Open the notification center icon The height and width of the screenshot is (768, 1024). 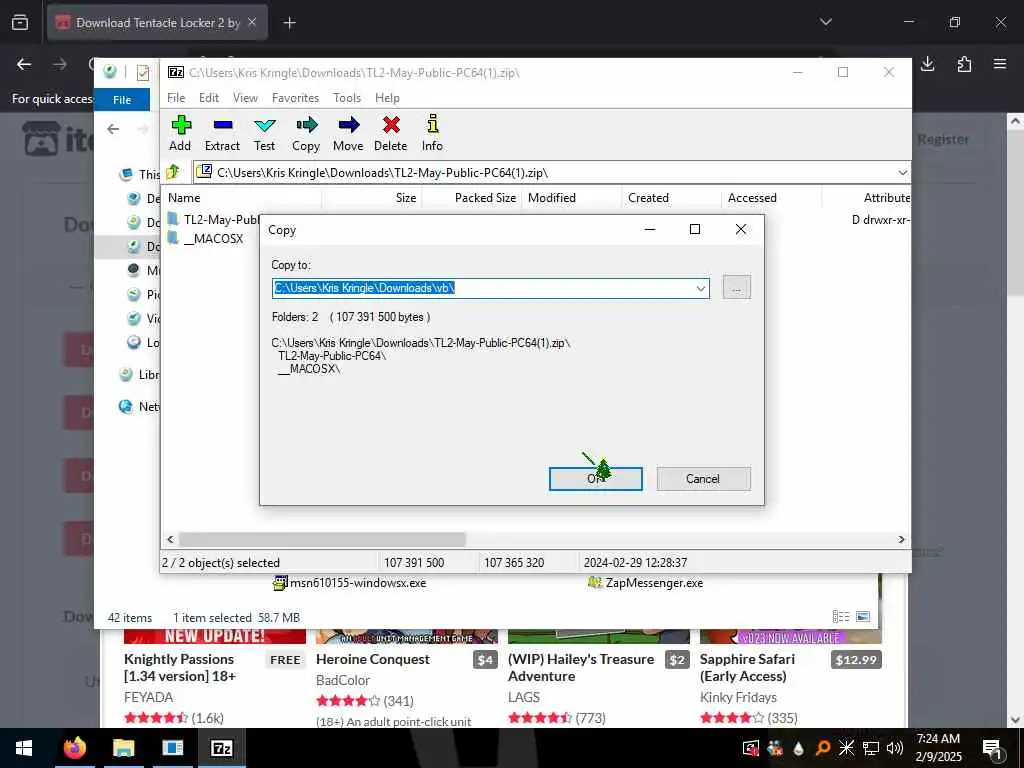pyautogui.click(x=991, y=749)
